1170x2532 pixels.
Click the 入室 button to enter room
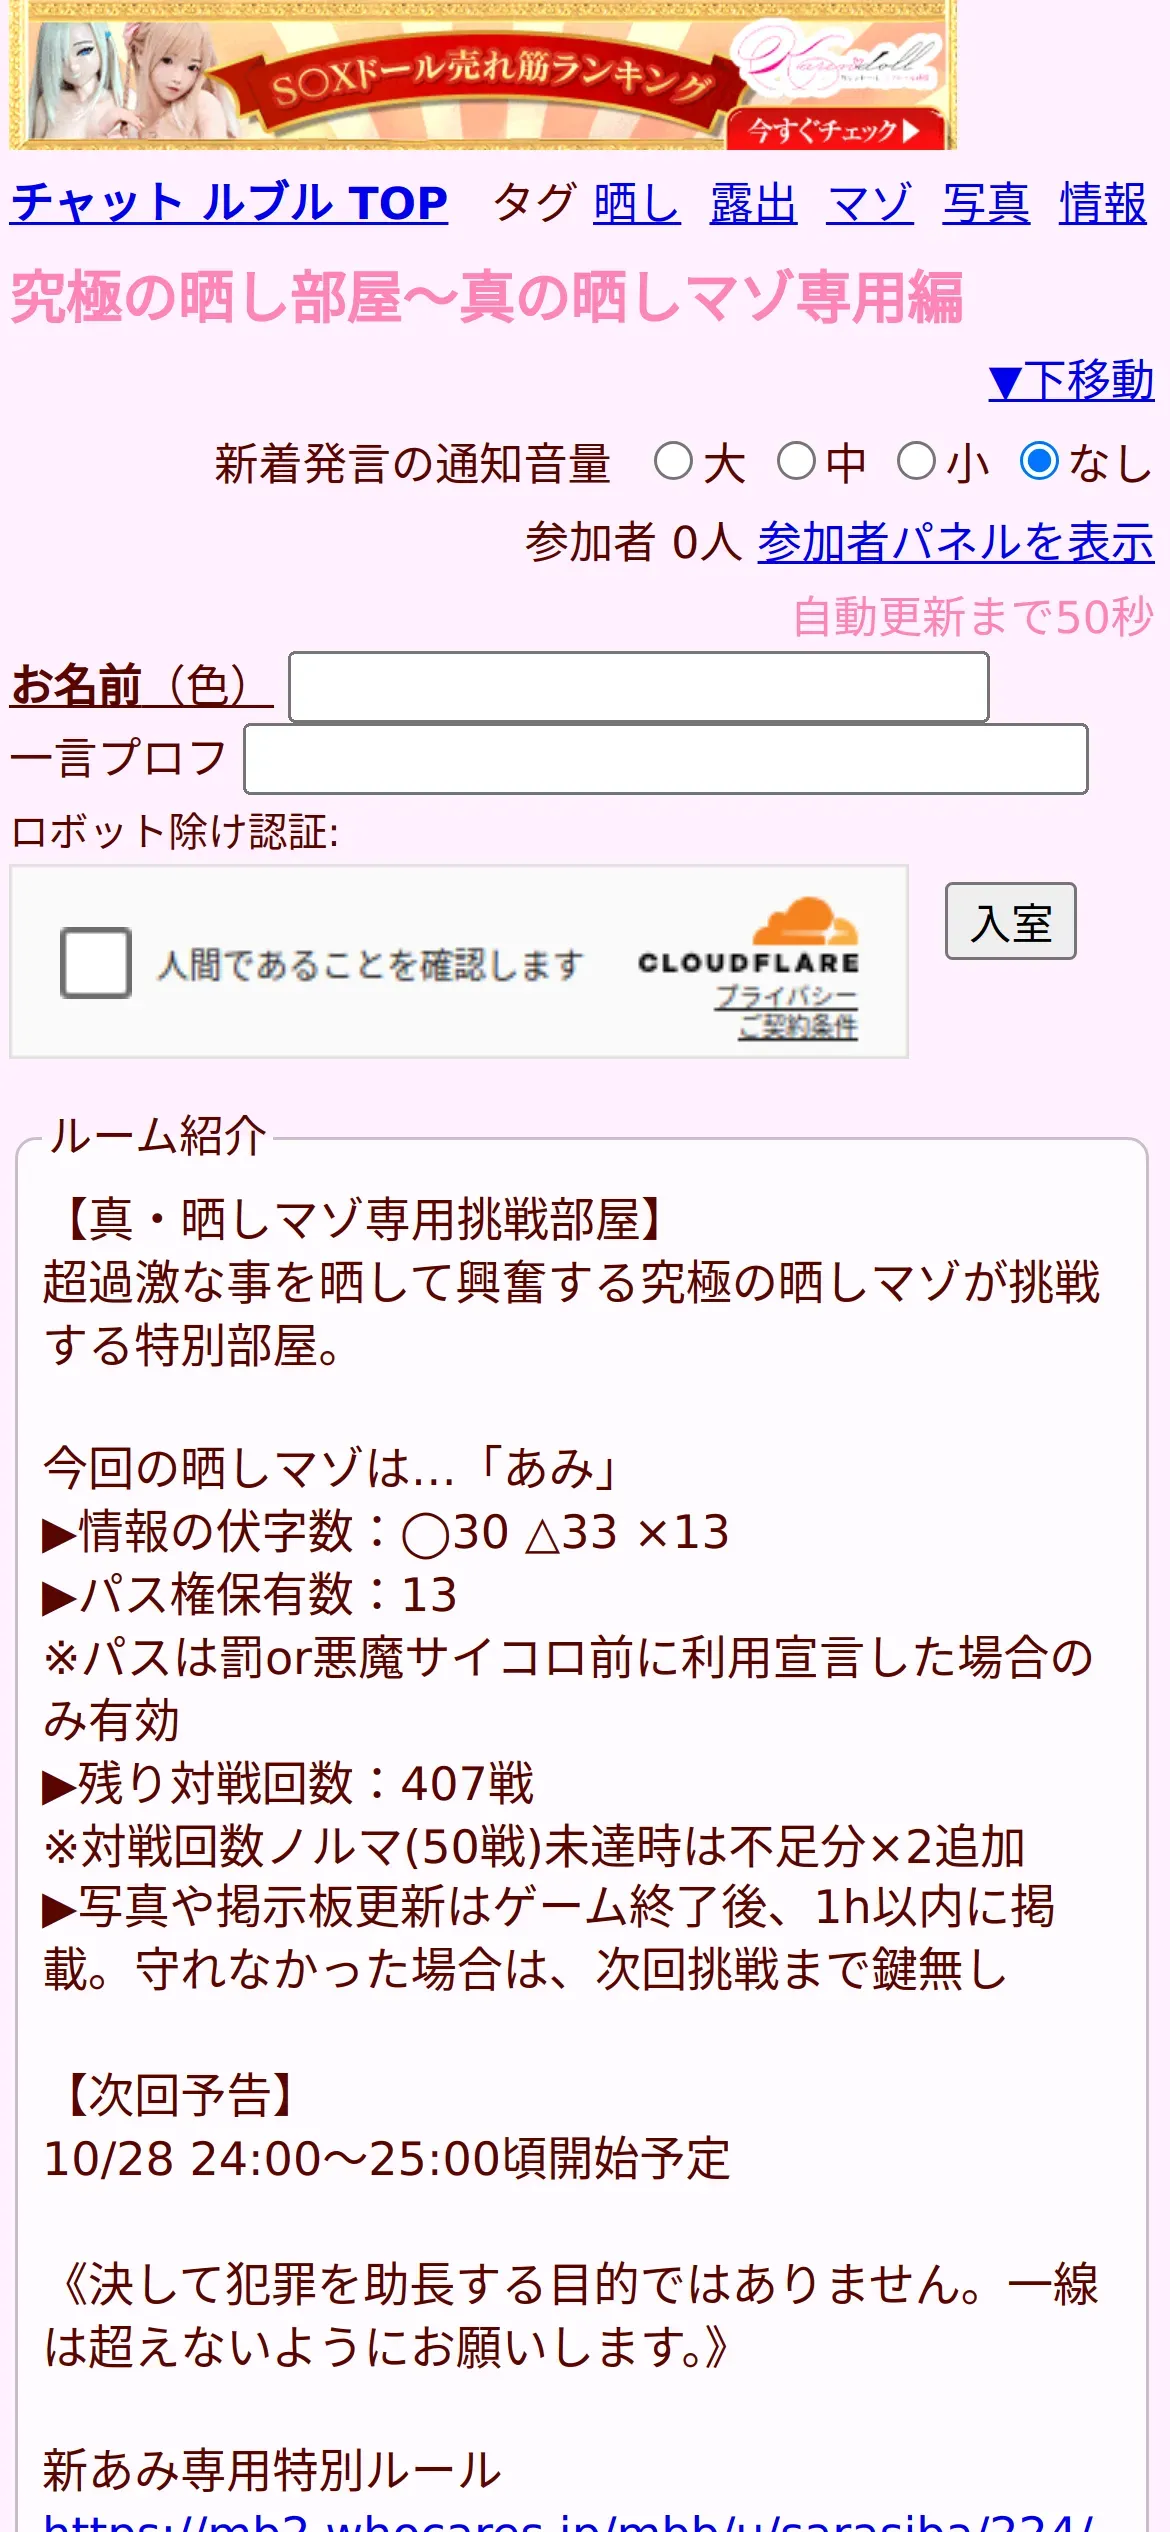click(x=1011, y=921)
